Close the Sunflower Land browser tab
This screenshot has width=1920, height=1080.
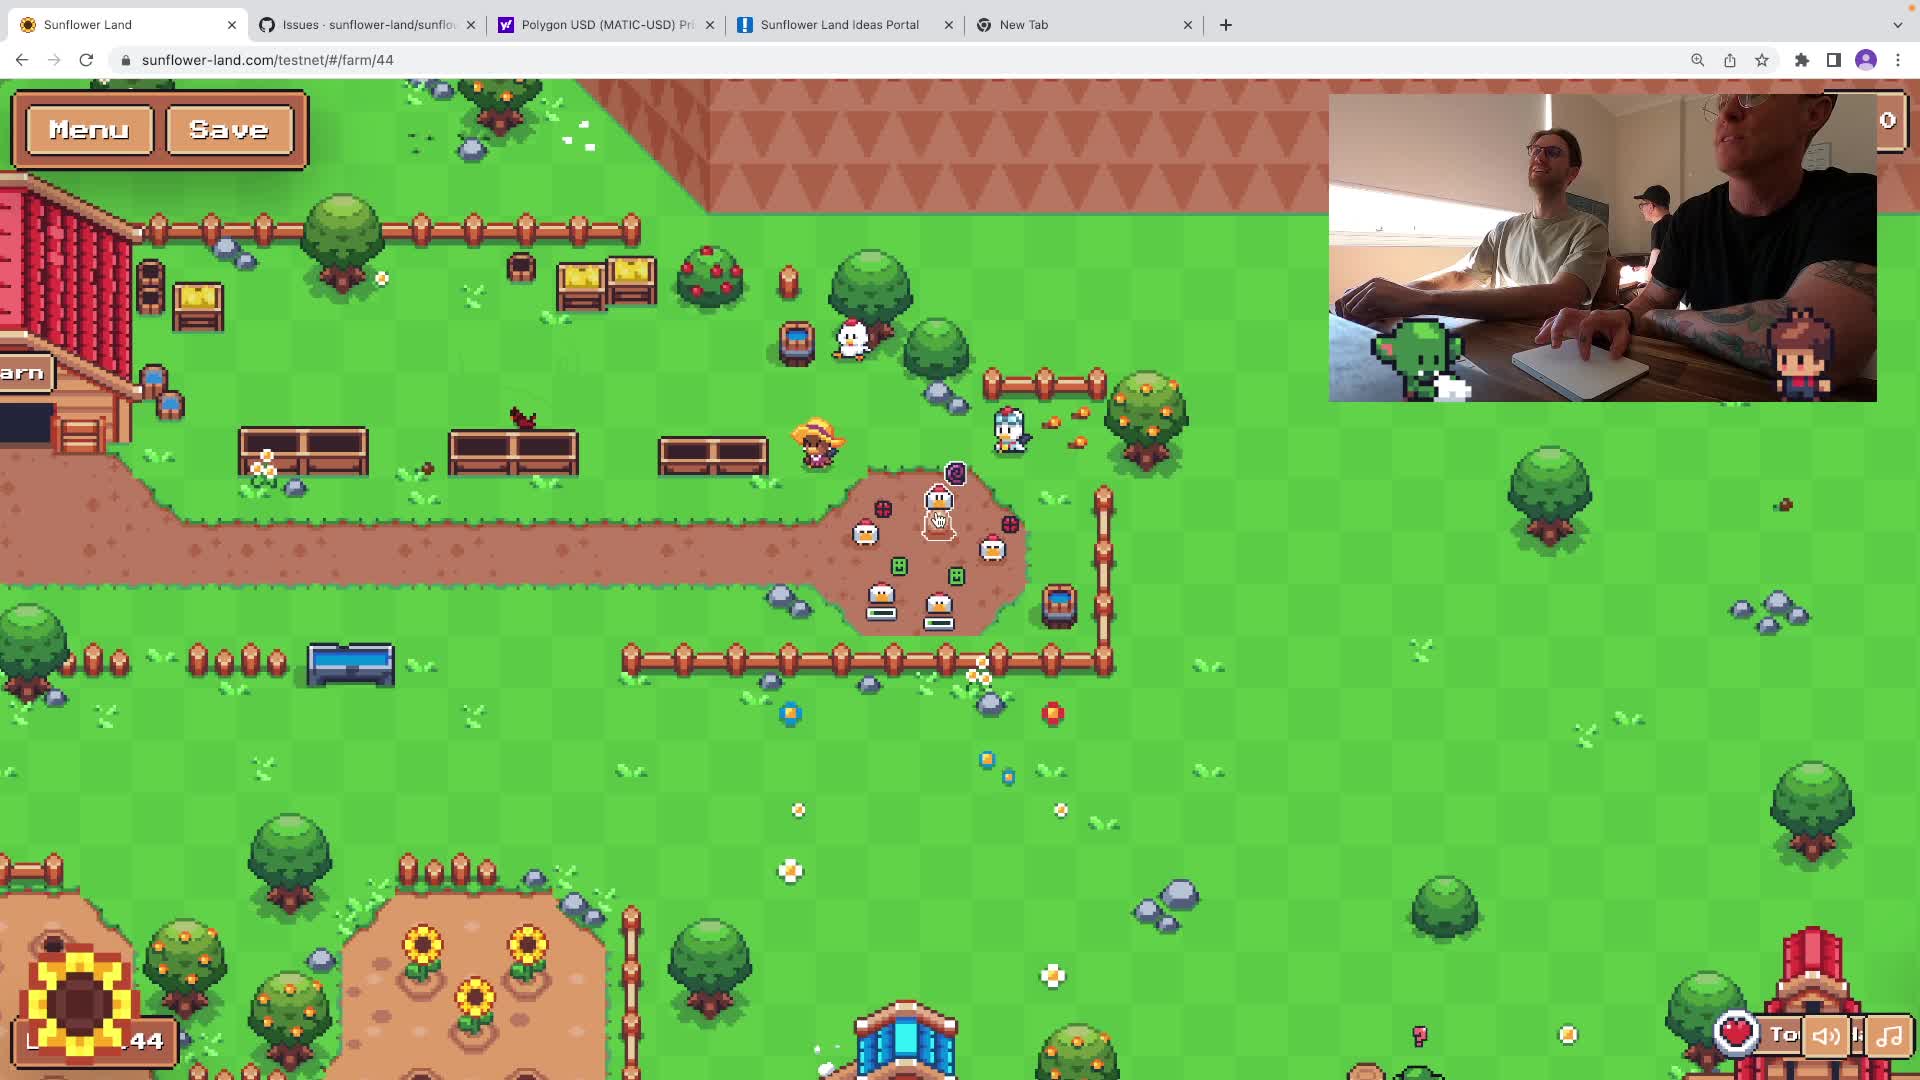(232, 25)
